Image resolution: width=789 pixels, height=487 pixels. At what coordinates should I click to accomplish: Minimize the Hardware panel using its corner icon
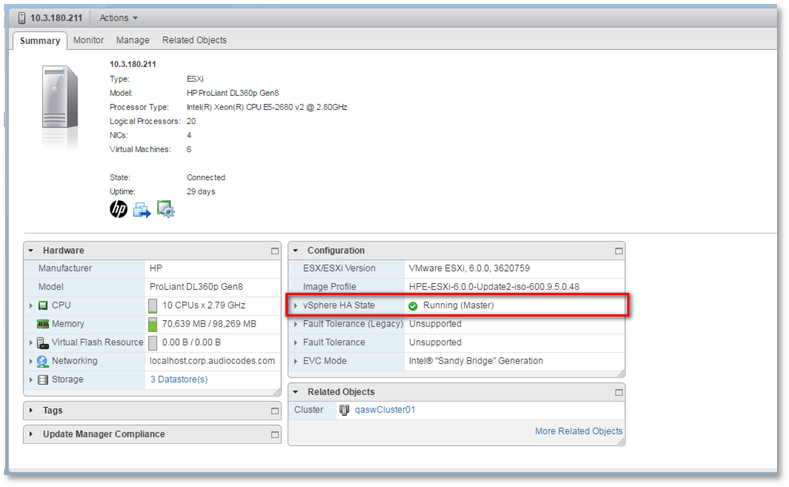[x=275, y=251]
